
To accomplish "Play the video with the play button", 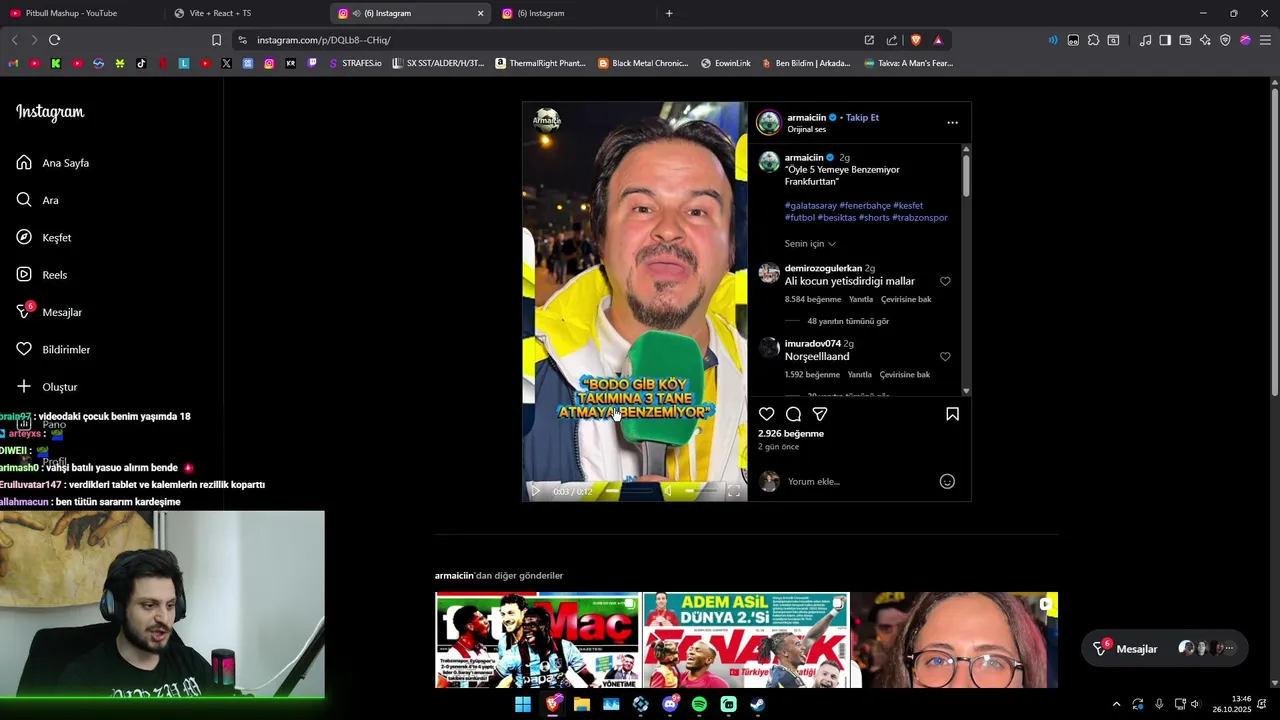I will 535,491.
